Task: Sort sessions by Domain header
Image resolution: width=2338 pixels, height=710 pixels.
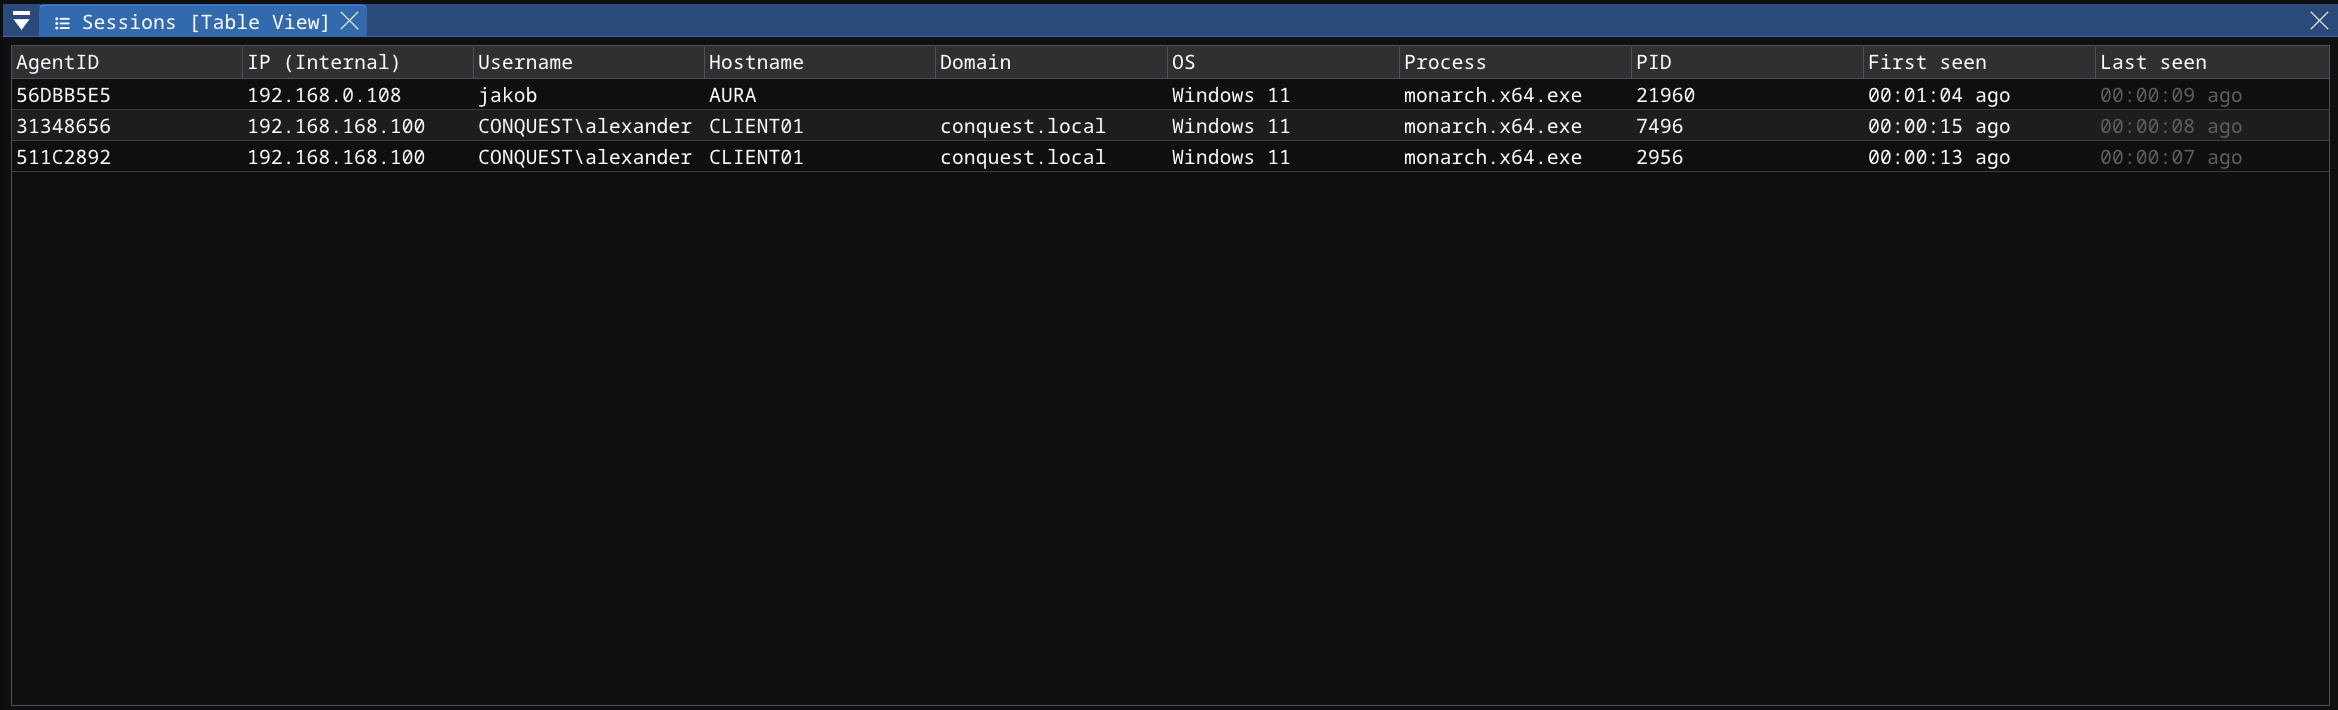Action: coord(975,62)
